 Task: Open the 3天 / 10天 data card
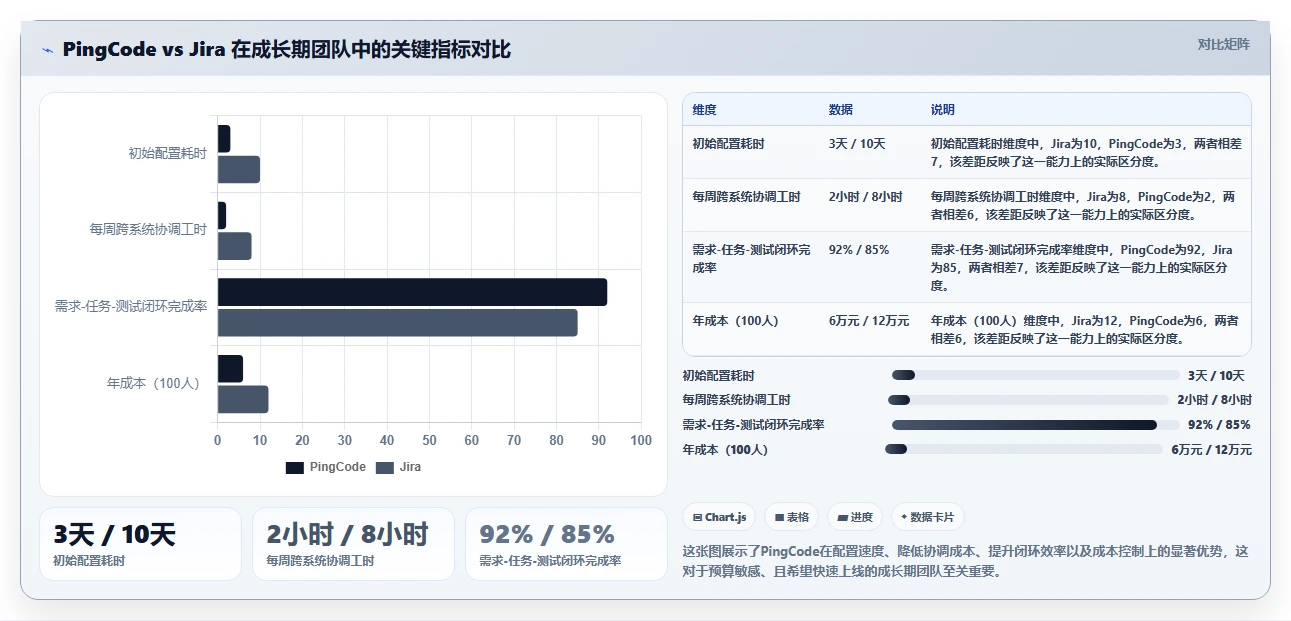[140, 544]
